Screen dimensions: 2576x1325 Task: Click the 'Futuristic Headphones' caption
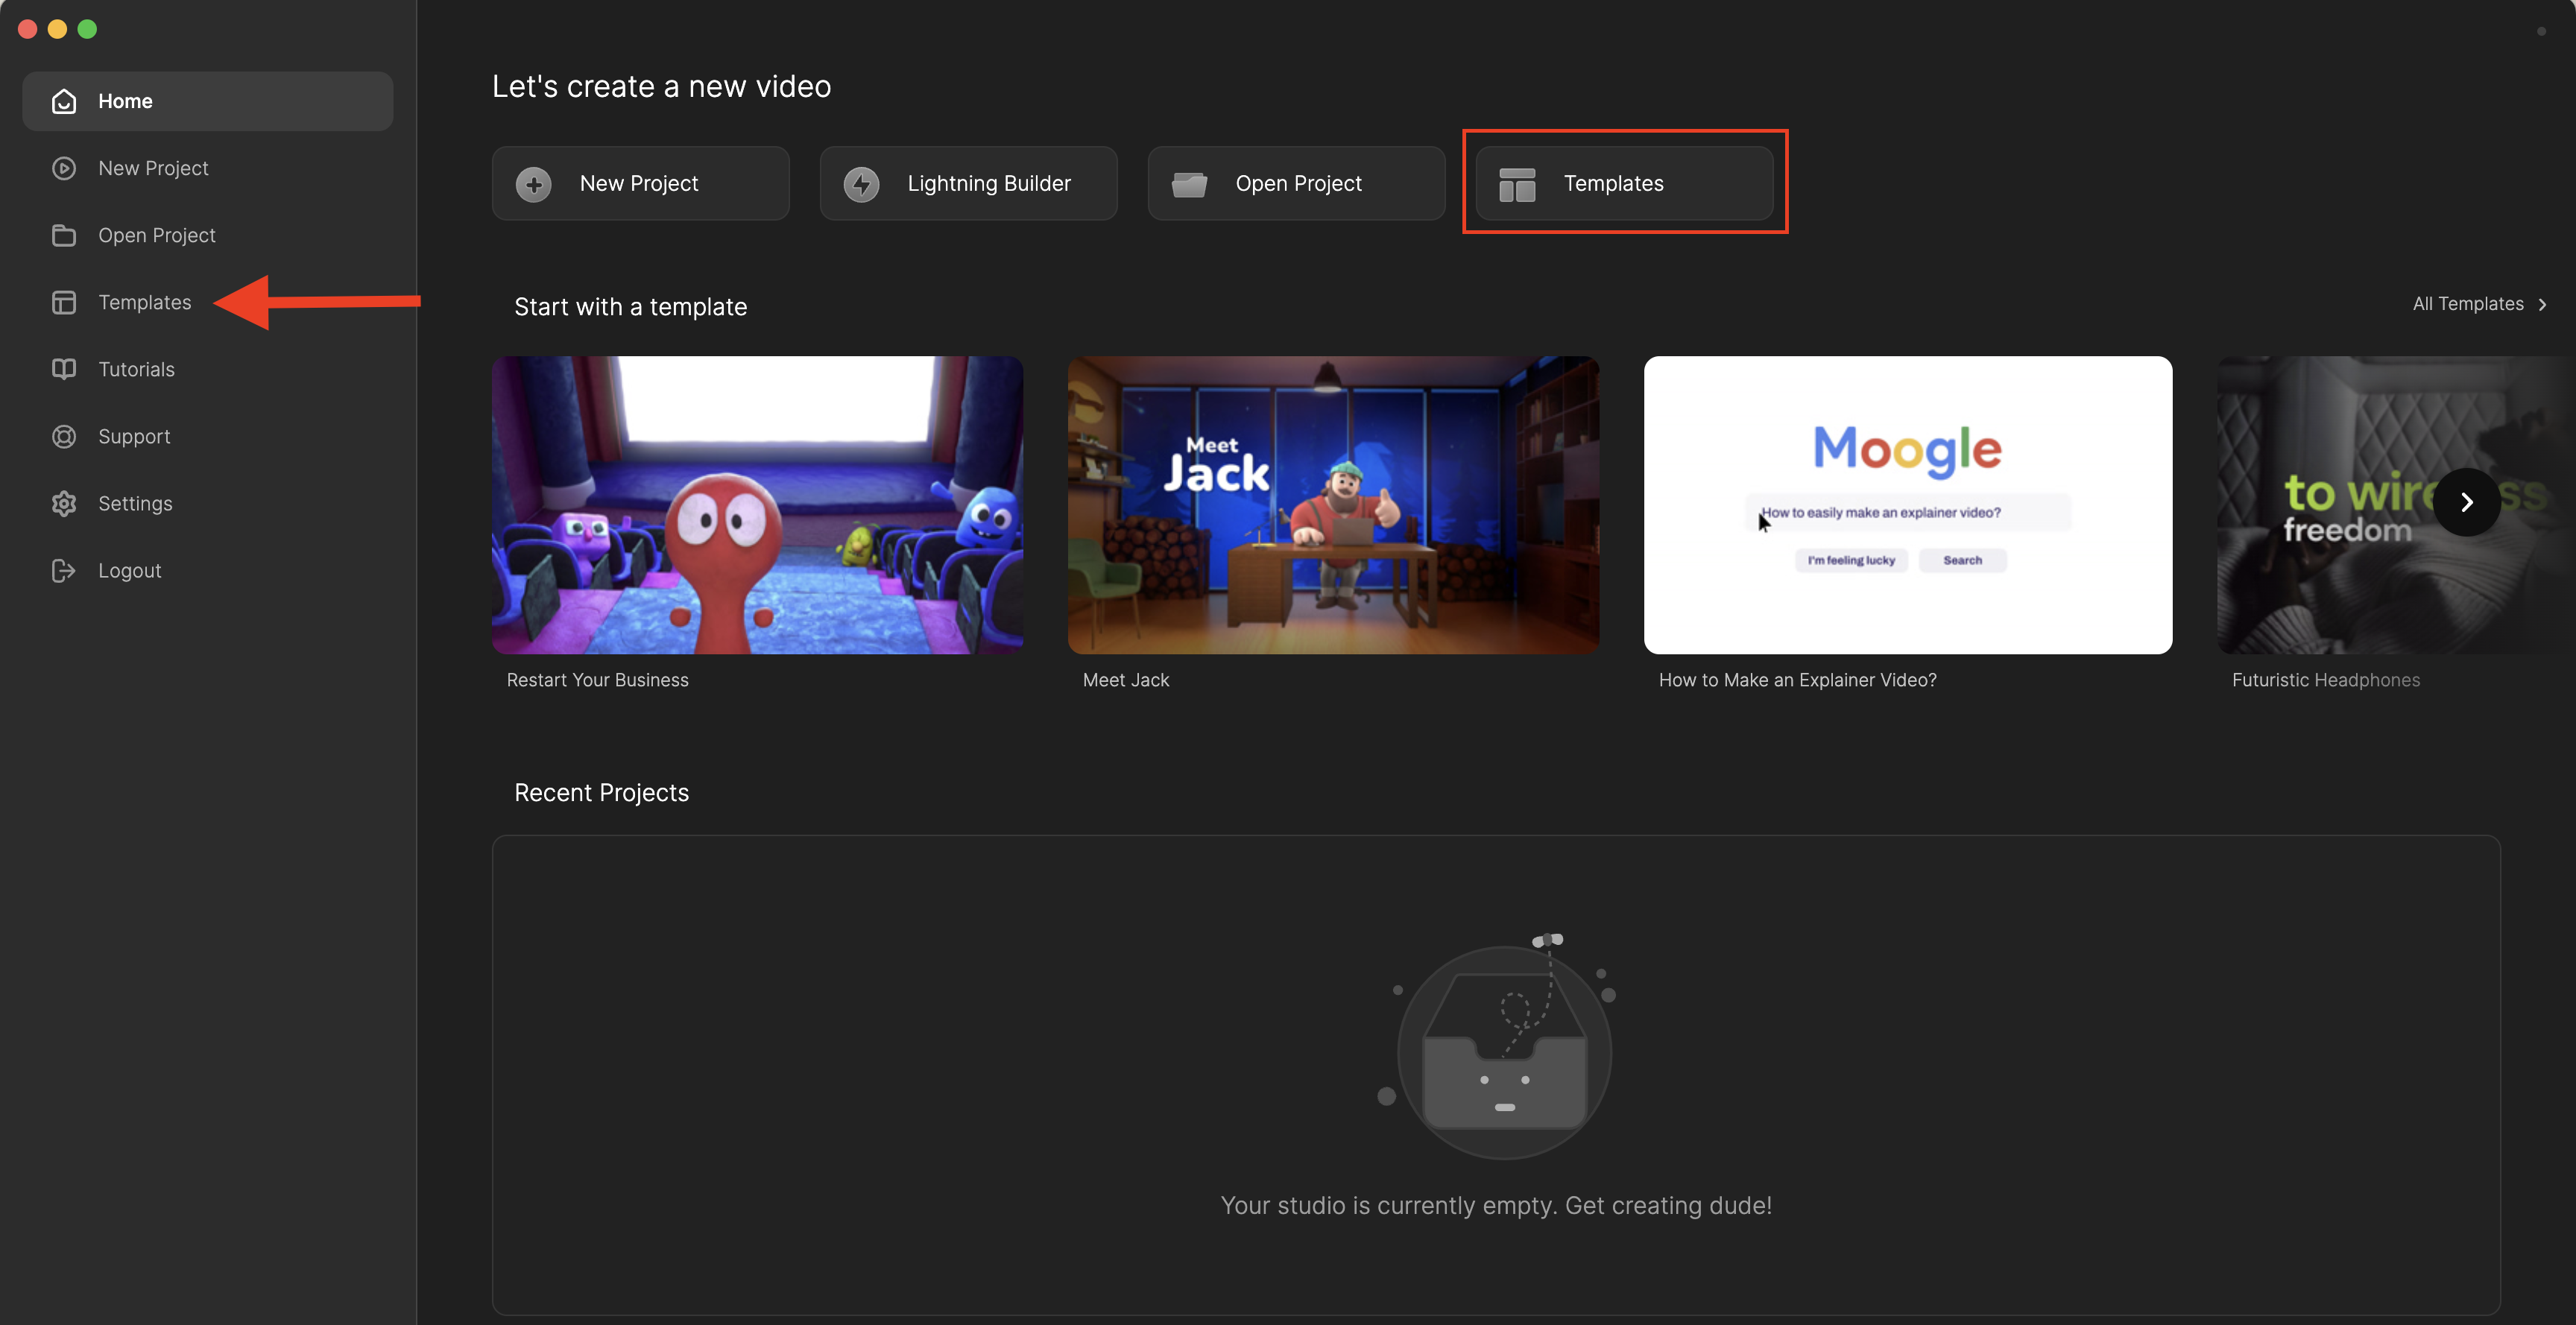[2326, 680]
